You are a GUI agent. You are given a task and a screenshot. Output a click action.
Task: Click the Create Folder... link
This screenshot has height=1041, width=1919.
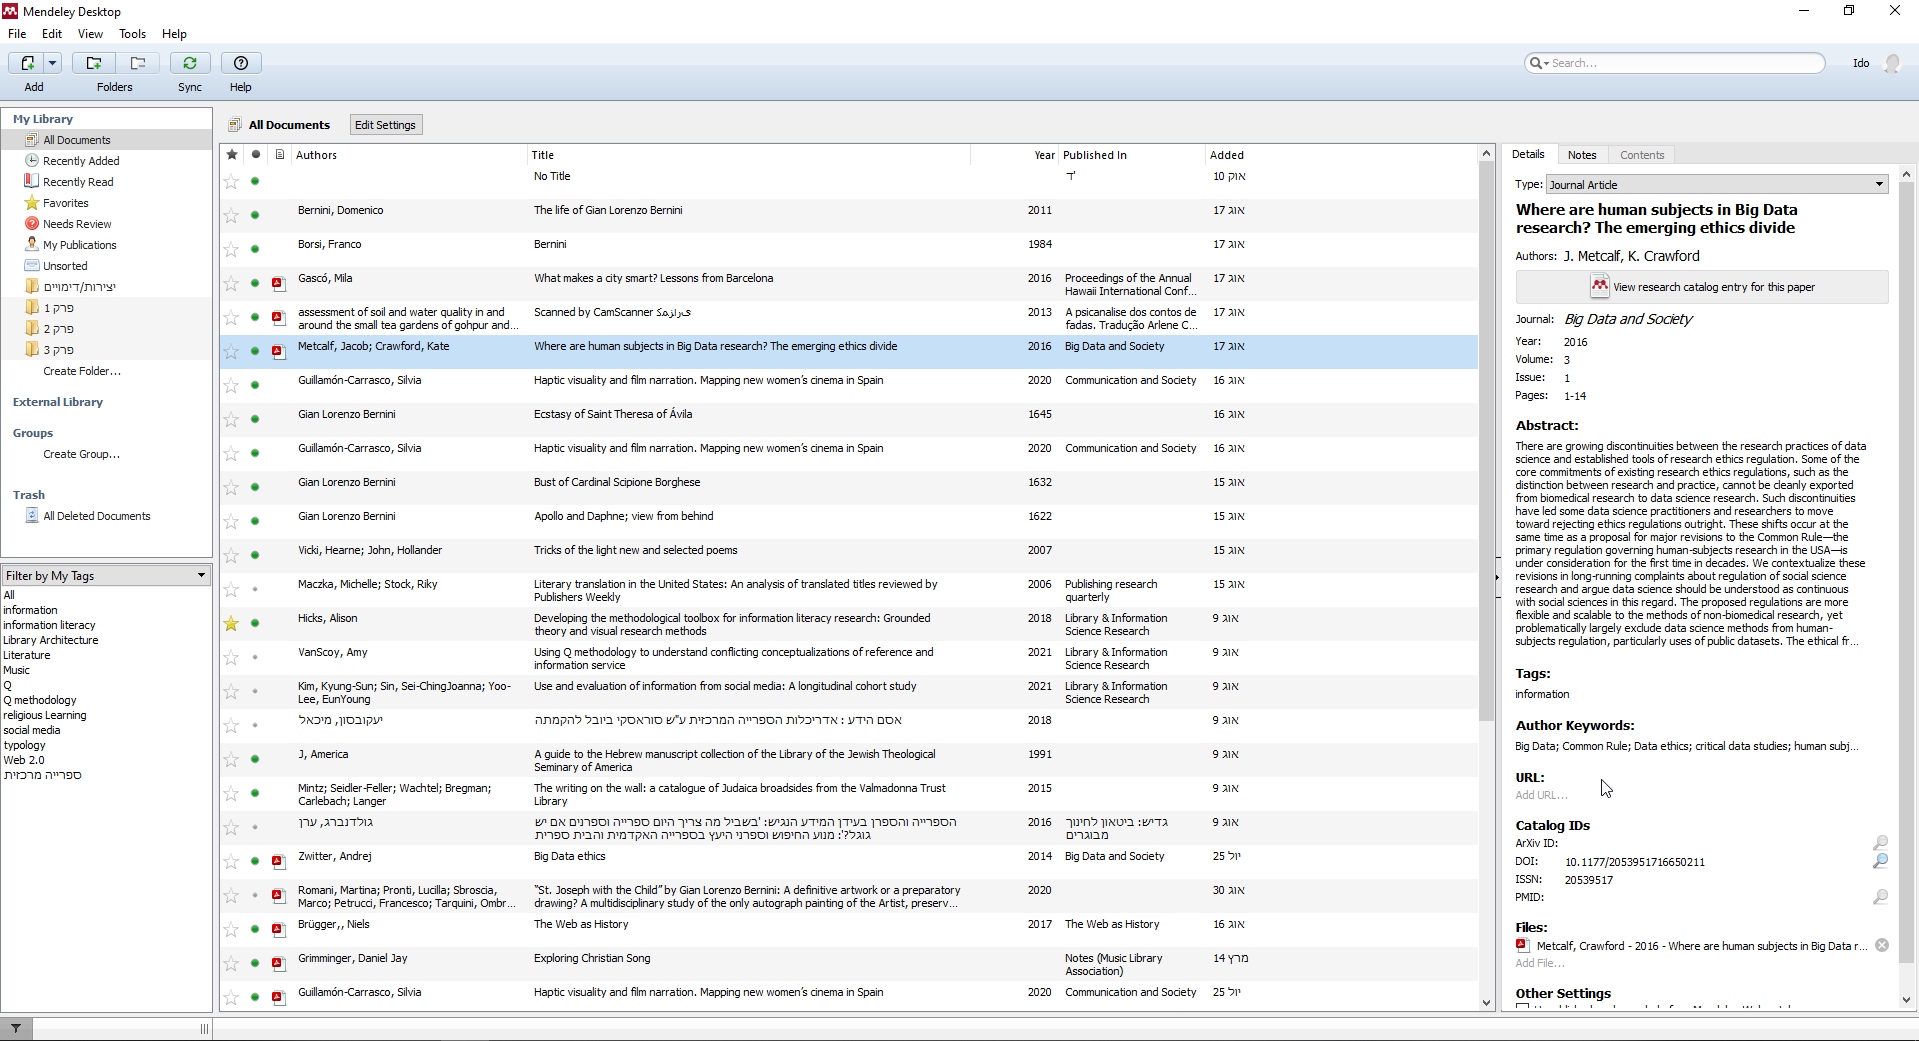pos(82,371)
